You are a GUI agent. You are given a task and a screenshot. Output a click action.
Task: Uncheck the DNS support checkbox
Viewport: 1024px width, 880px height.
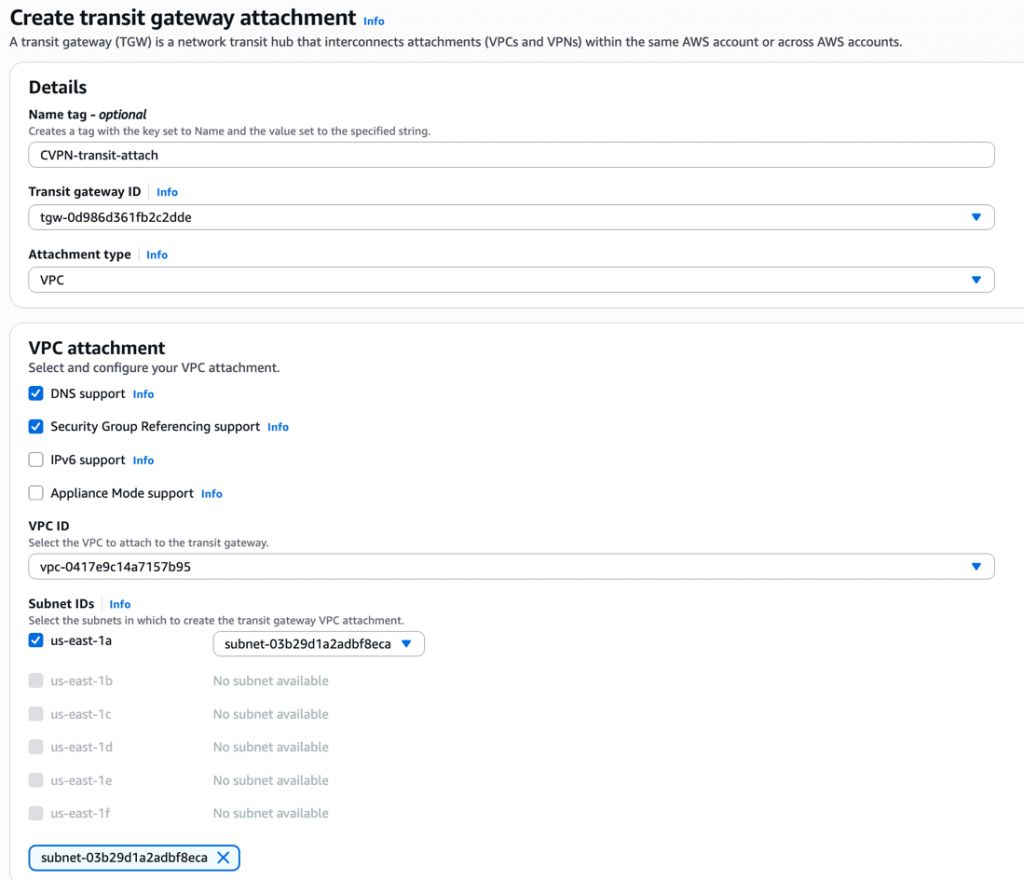[x=36, y=394]
